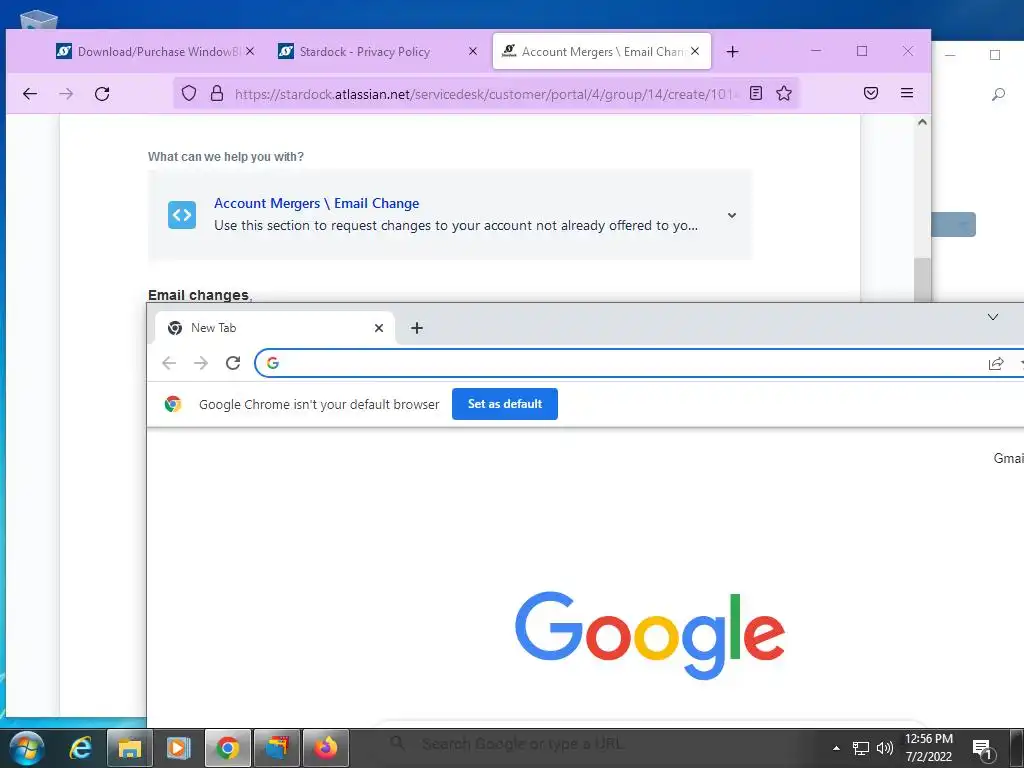The image size is (1024, 768).
Task: Open network status tray icon
Action: pos(861,748)
